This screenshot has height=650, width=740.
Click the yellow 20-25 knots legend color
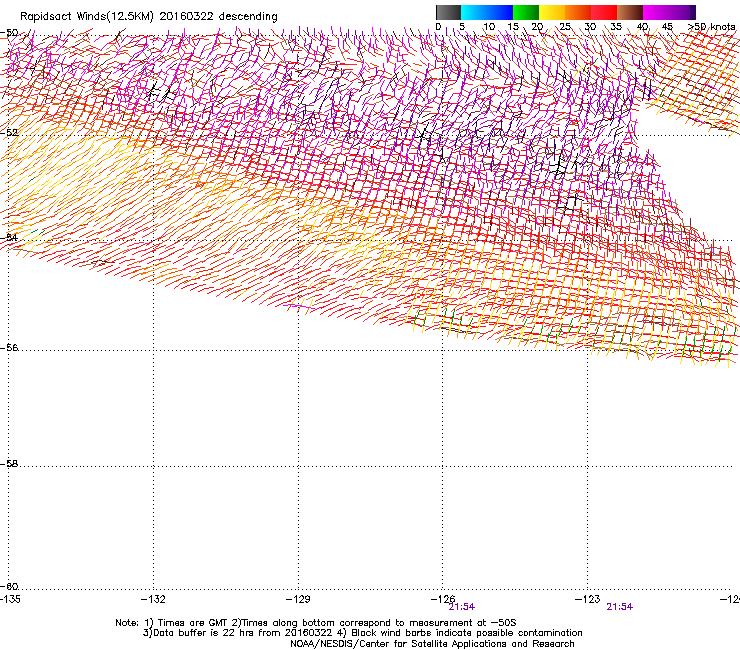coord(552,12)
